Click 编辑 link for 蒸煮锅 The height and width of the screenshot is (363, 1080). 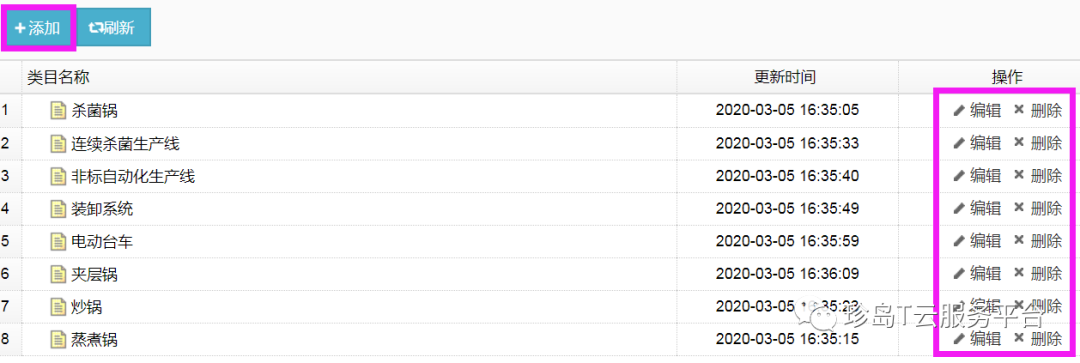point(985,339)
